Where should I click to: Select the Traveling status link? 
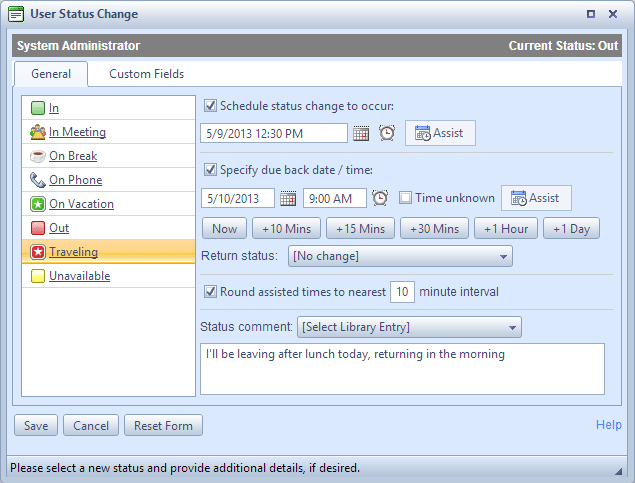pyautogui.click(x=73, y=252)
